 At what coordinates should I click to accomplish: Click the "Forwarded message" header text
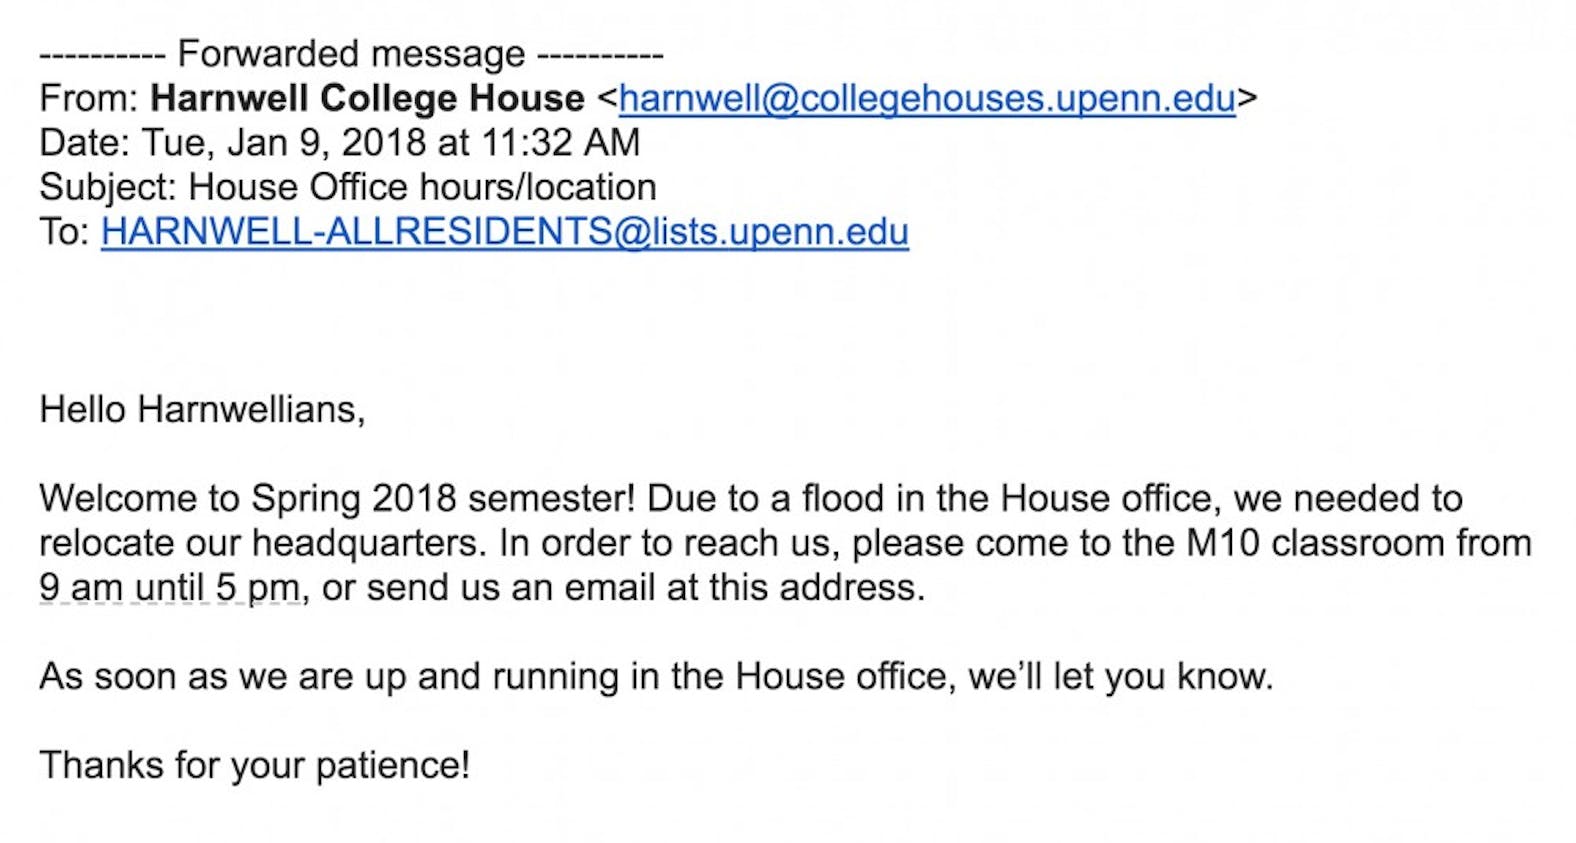point(351,53)
